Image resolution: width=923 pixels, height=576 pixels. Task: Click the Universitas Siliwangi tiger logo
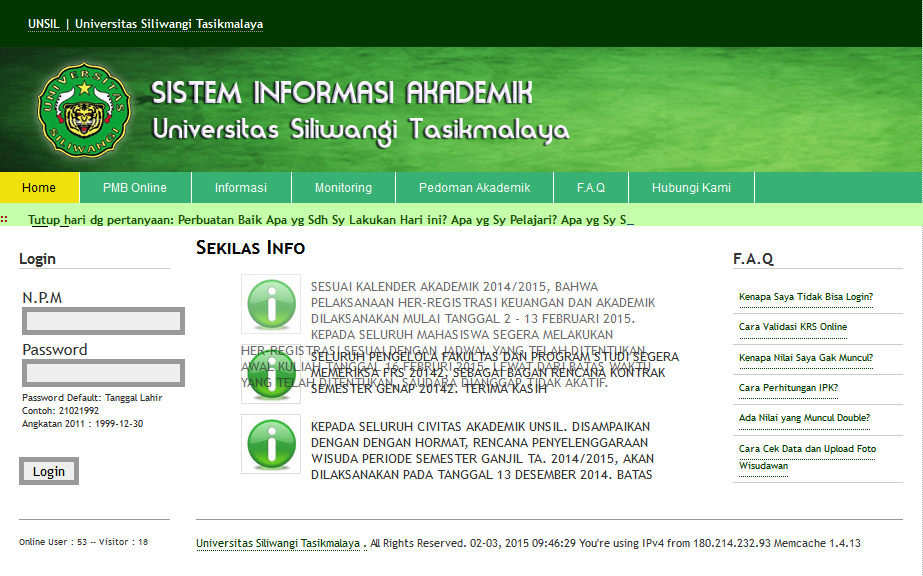click(84, 110)
